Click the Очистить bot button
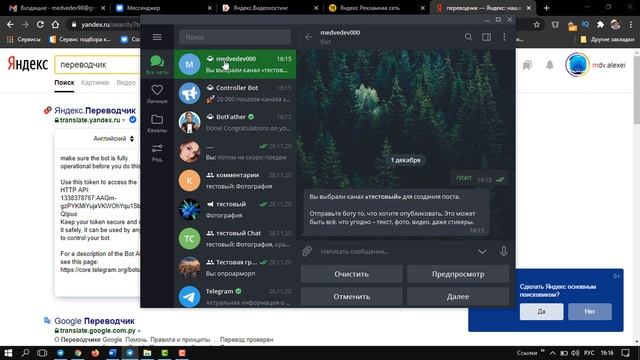Viewport: 640px width, 360px height. [x=351, y=274]
